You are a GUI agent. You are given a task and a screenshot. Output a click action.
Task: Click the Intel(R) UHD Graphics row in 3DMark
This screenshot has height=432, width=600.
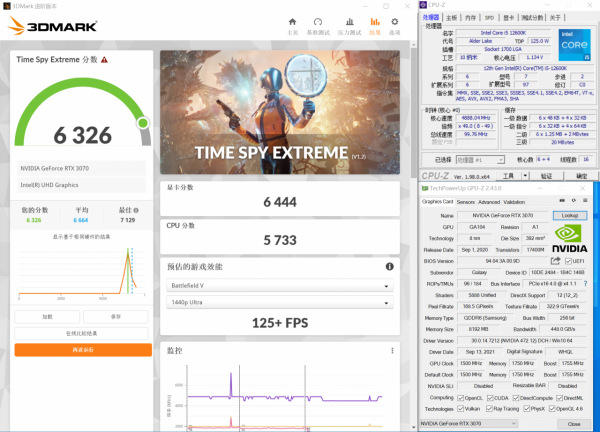82,185
